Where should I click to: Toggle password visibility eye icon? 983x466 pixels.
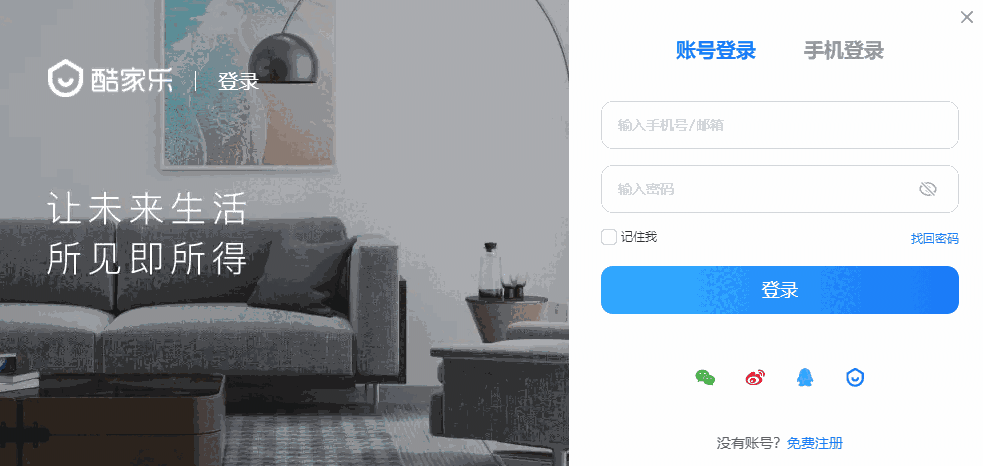click(x=928, y=189)
